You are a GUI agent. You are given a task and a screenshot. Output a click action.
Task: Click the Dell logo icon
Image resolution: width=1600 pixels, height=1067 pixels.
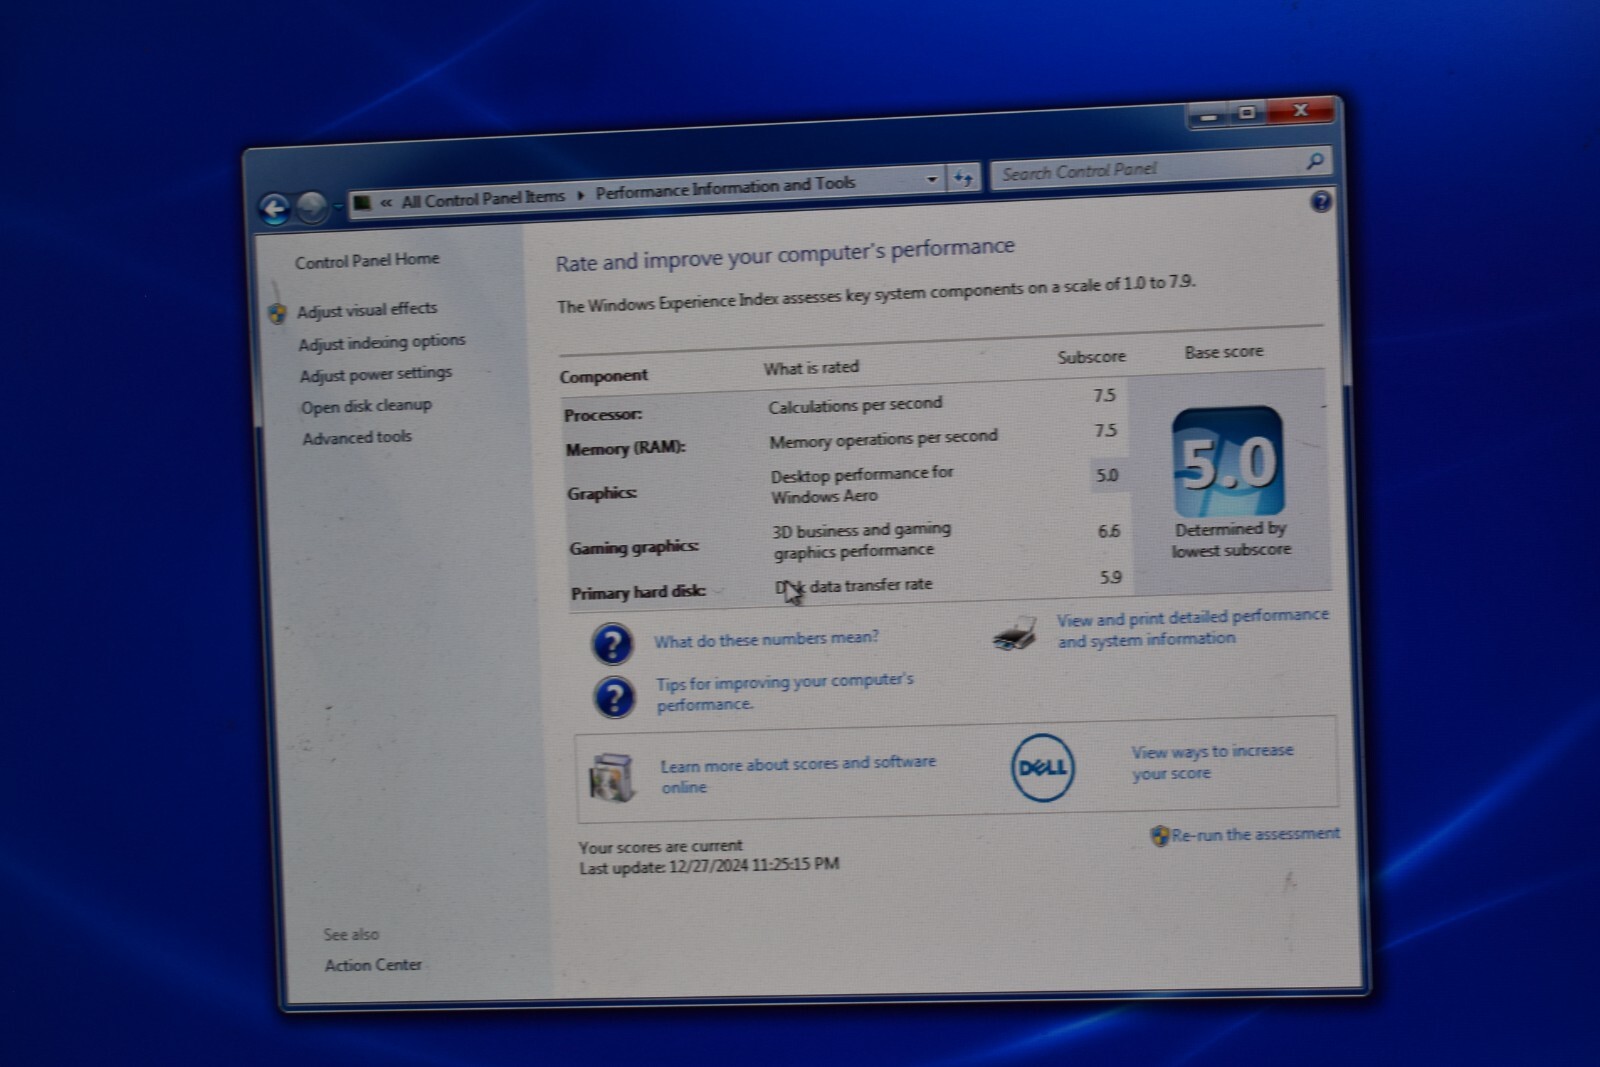tap(1042, 768)
